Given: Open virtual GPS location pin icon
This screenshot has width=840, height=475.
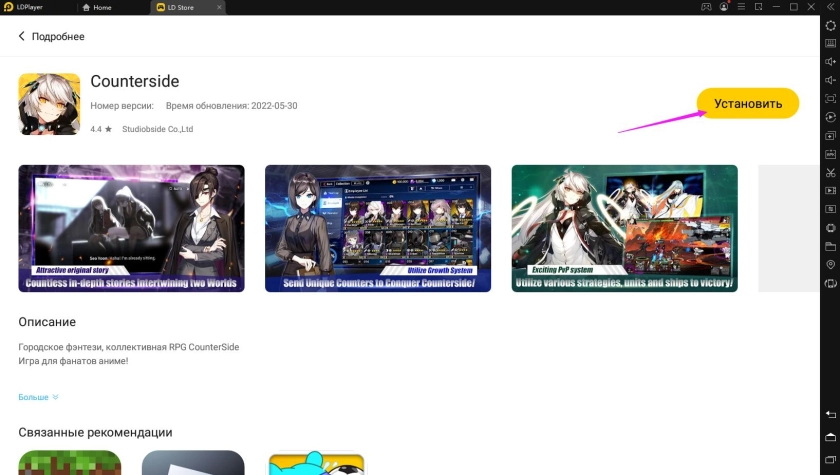Looking at the screenshot, I should 830,265.
